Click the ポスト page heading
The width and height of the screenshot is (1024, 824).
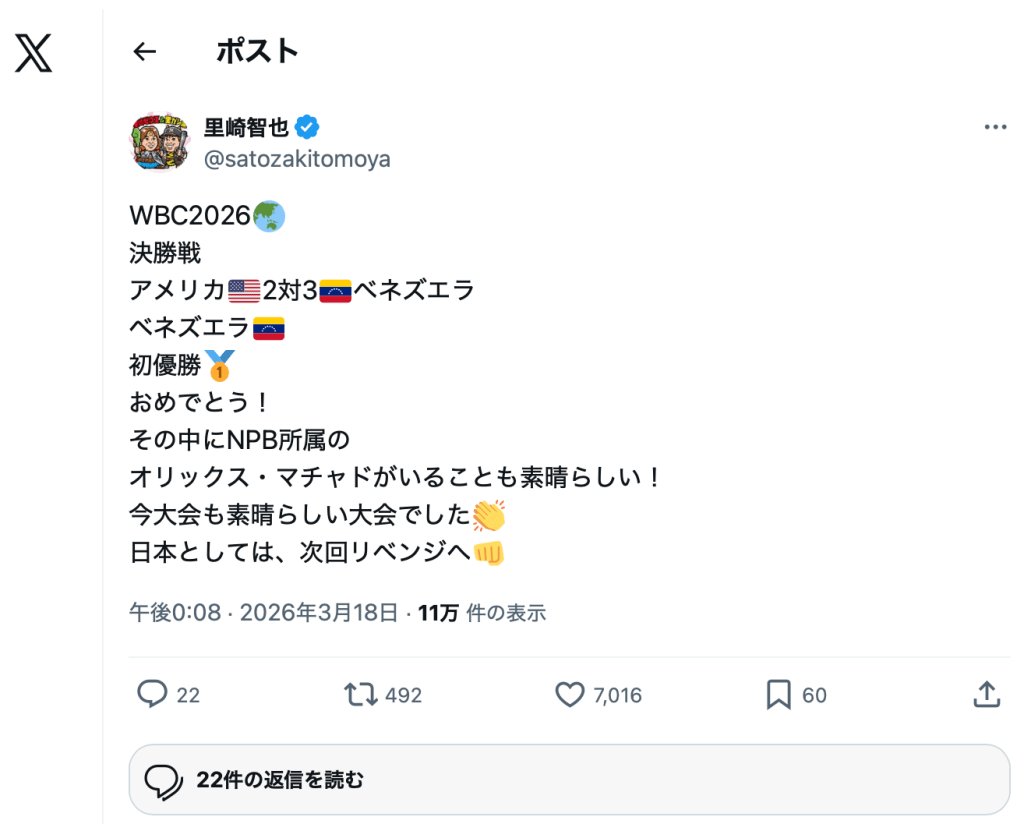[257, 51]
